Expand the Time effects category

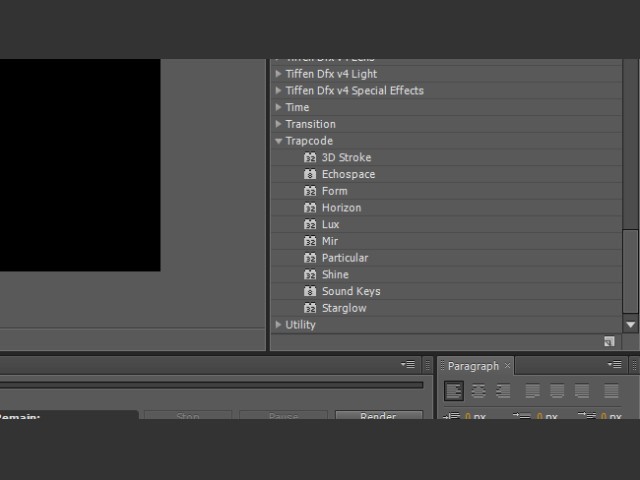(278, 107)
